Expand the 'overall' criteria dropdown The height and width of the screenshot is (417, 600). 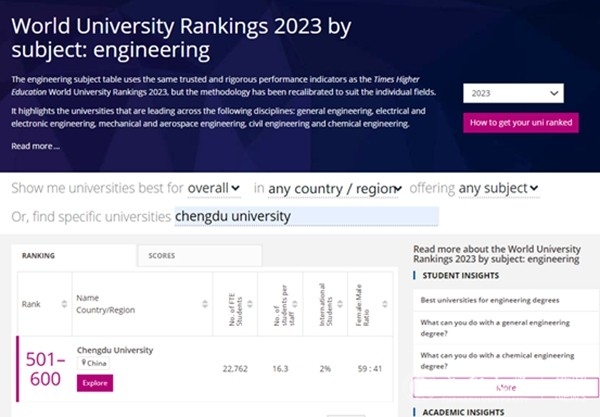point(214,188)
